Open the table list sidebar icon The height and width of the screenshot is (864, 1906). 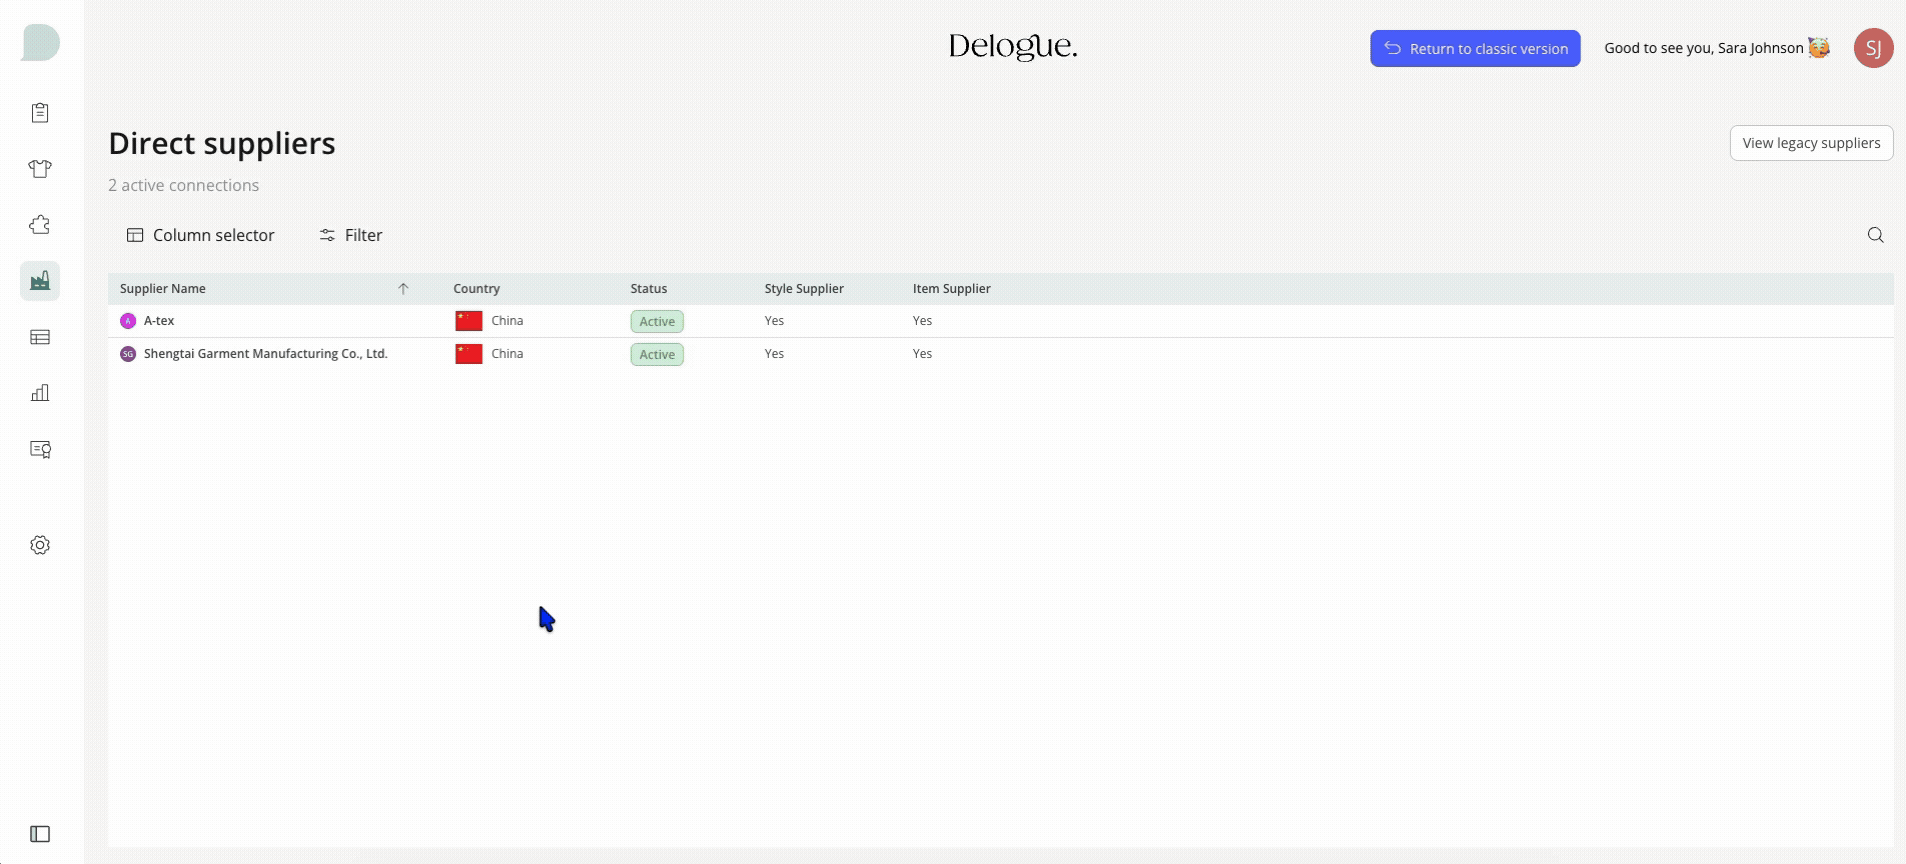pyautogui.click(x=40, y=337)
